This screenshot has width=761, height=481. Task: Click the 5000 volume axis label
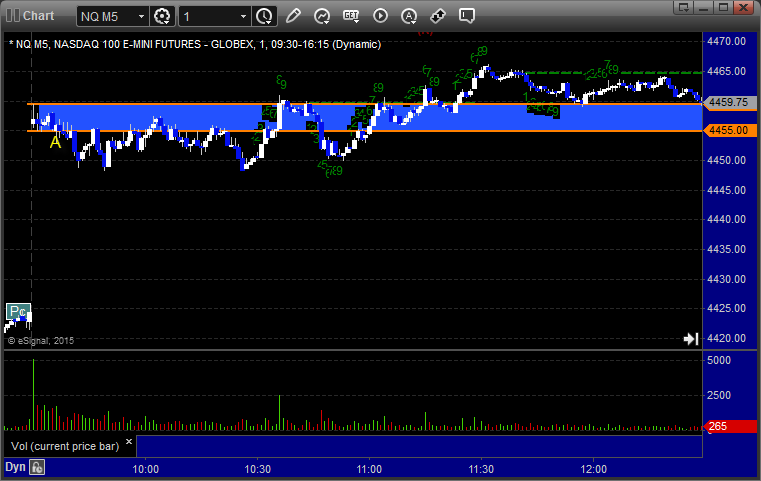point(719,360)
